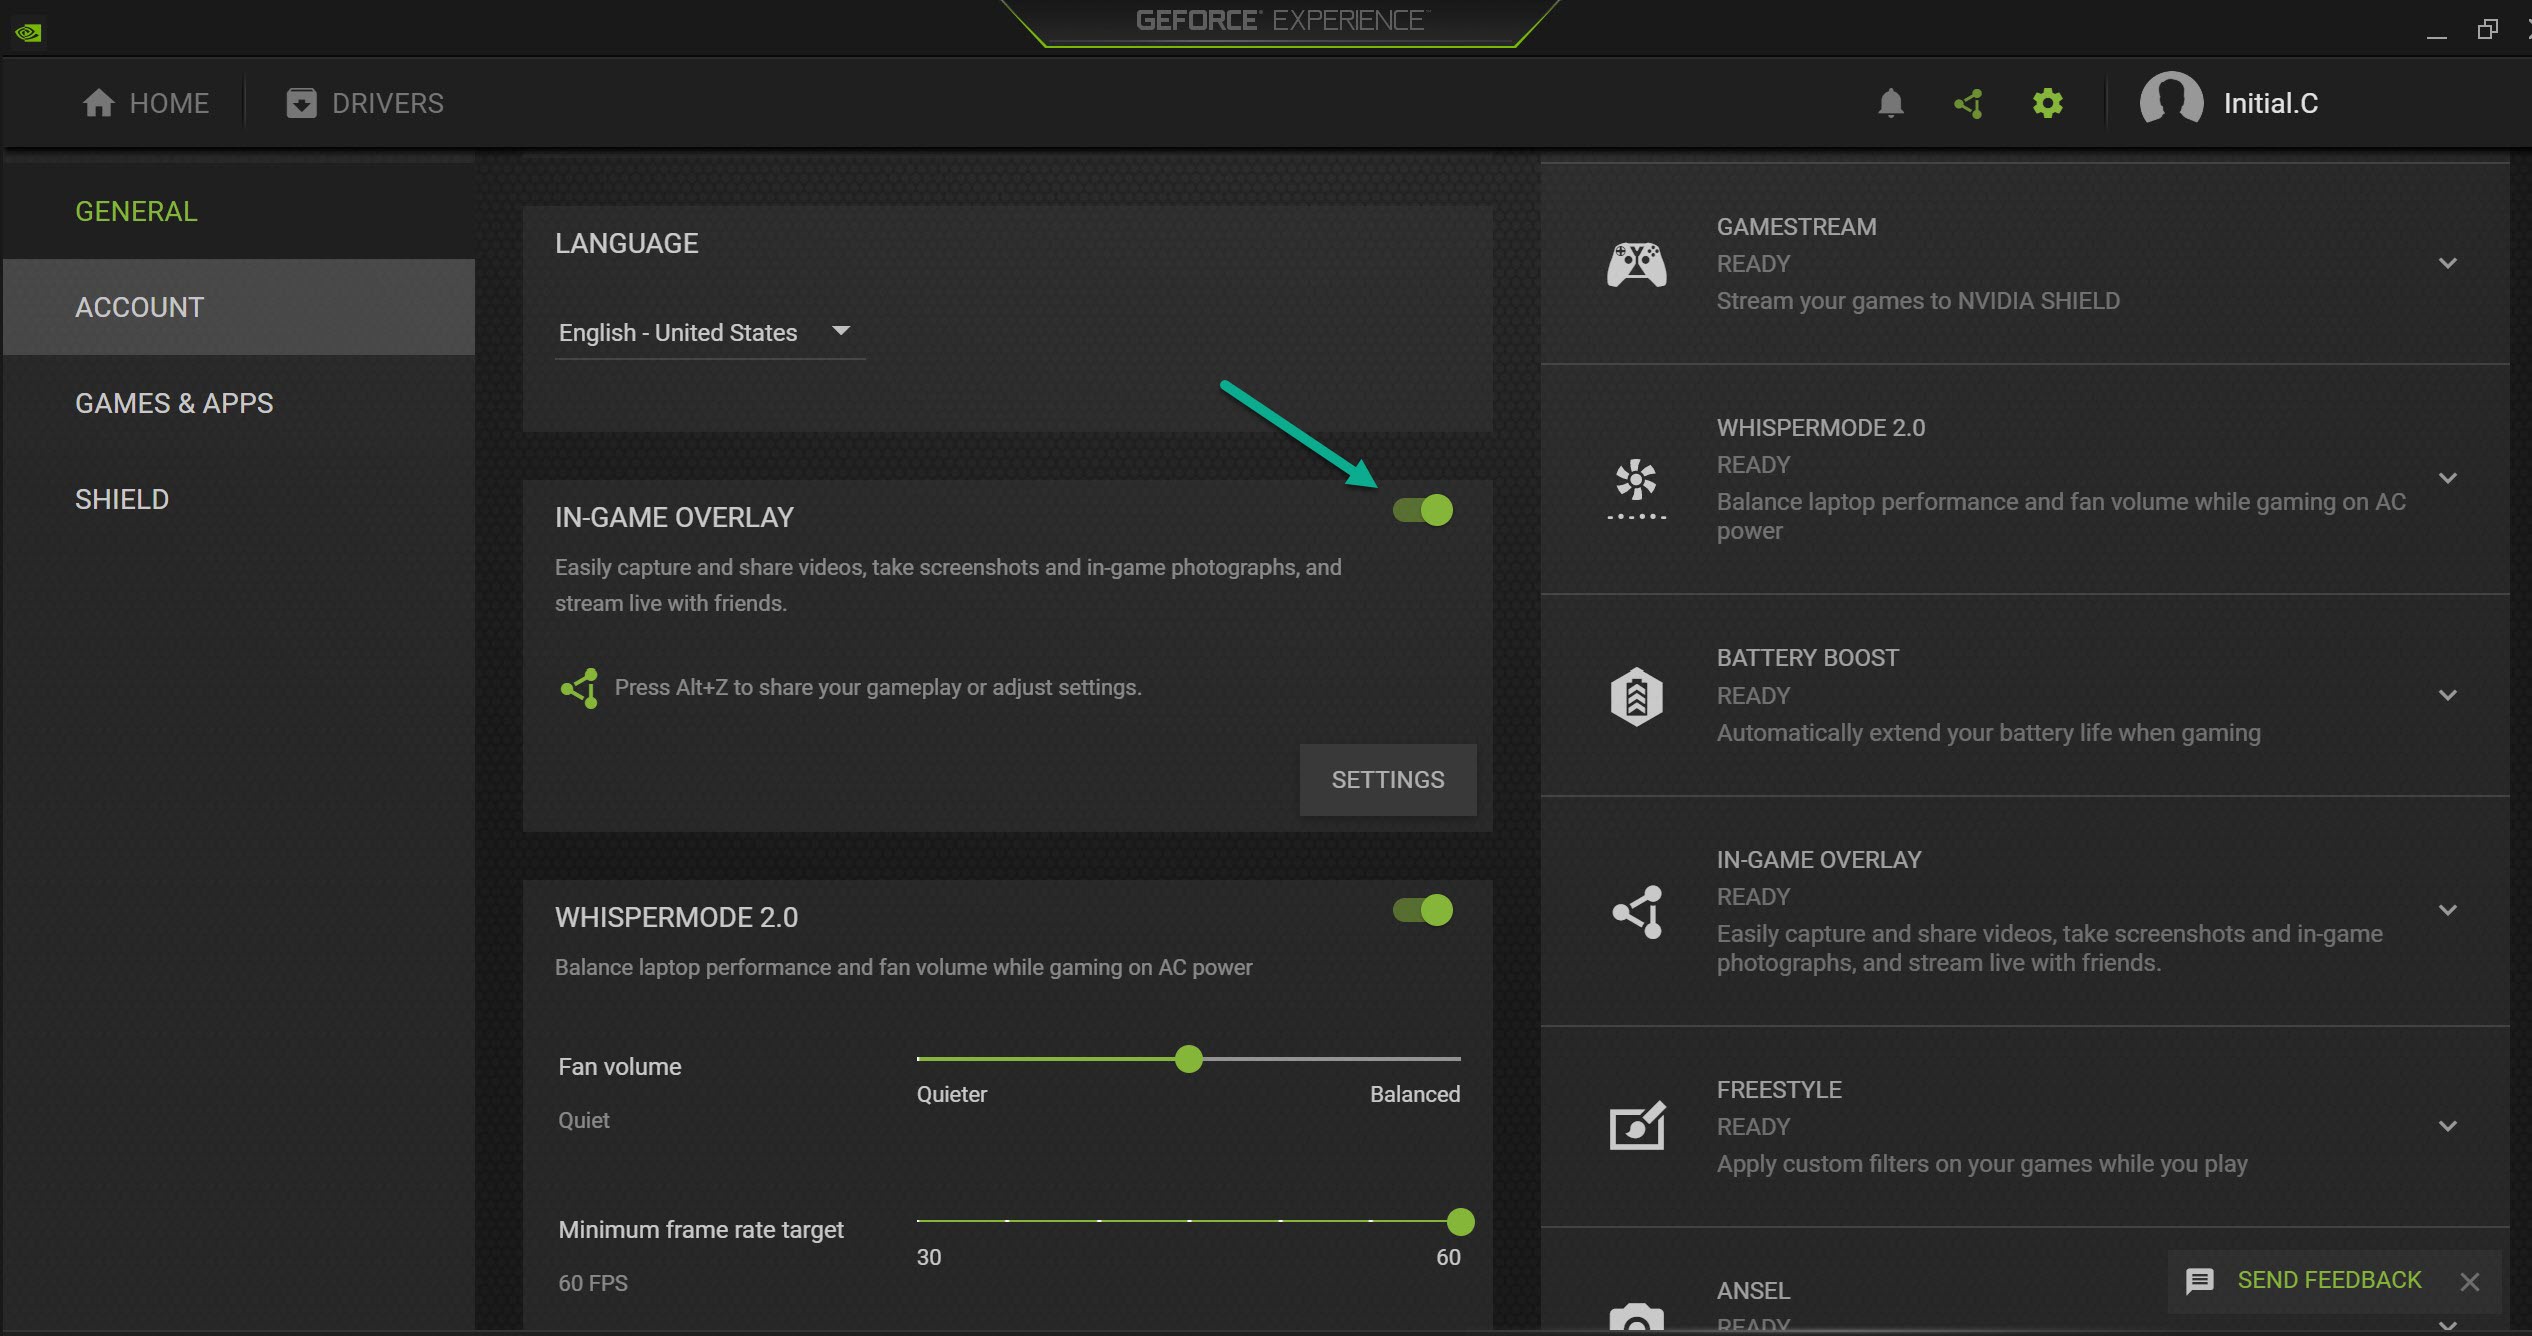Viewport: 2532px width, 1336px height.
Task: Click the Battery Boost hexagon icon
Action: (1636, 696)
